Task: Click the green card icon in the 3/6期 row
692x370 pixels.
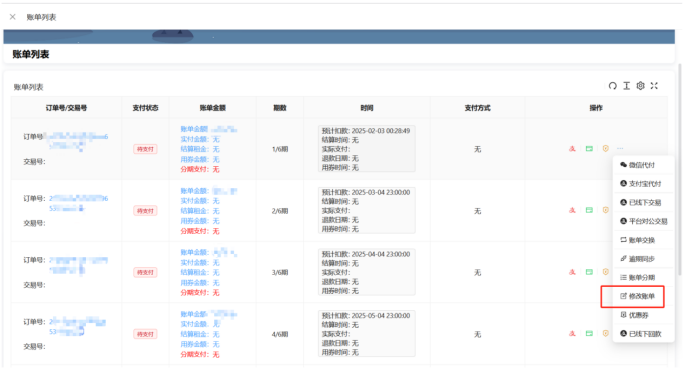Action: (x=589, y=272)
